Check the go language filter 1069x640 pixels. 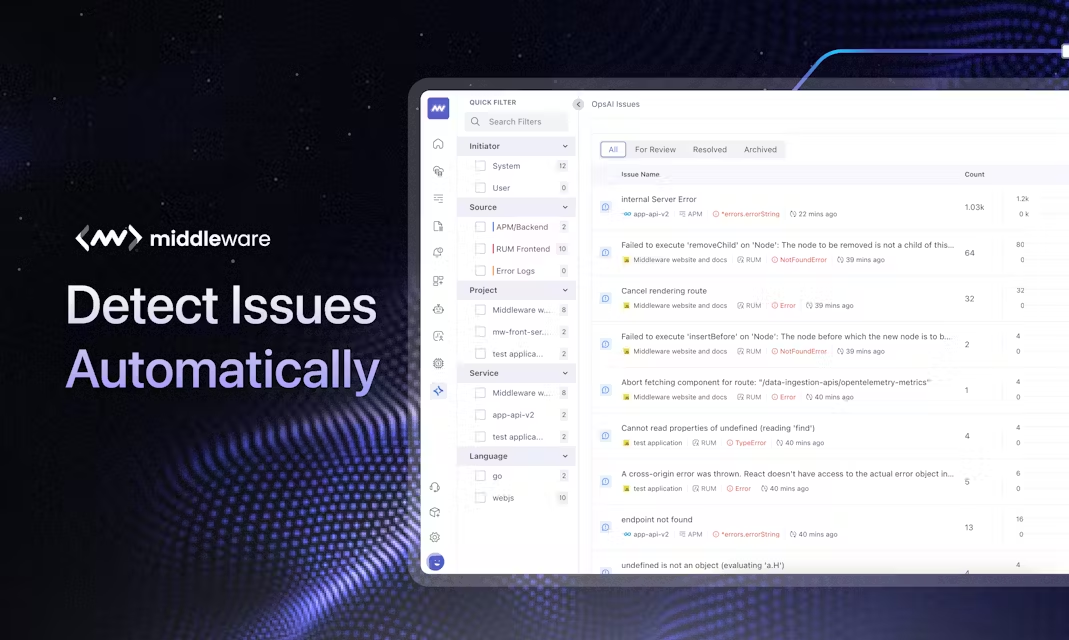481,476
